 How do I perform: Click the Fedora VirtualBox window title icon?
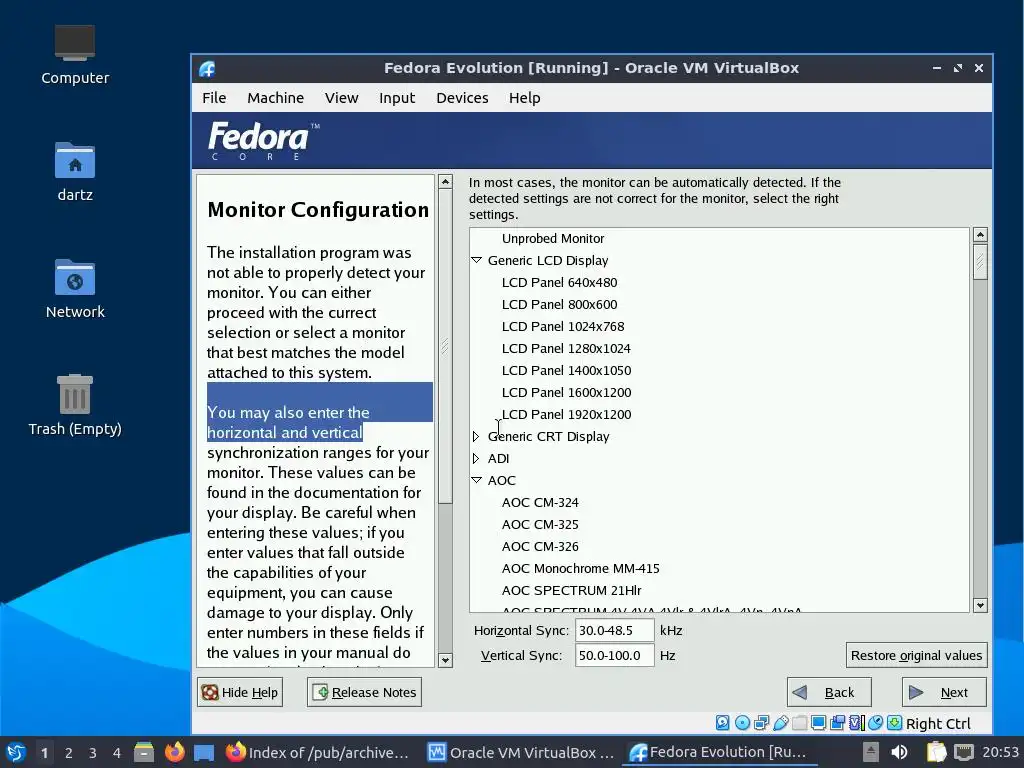click(x=207, y=69)
